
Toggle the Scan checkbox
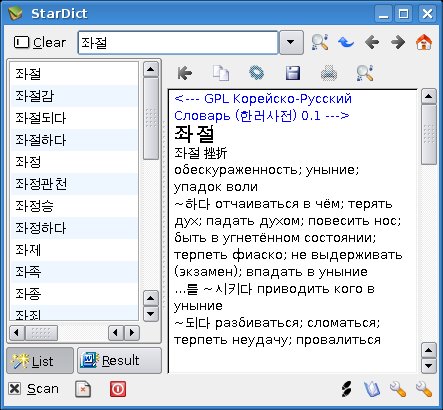pyautogui.click(x=15, y=389)
